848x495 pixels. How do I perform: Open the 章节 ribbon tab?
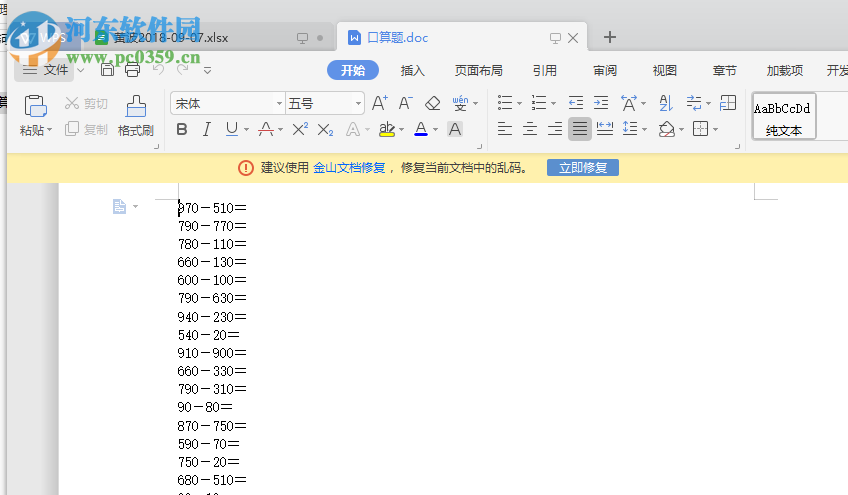tap(724, 70)
